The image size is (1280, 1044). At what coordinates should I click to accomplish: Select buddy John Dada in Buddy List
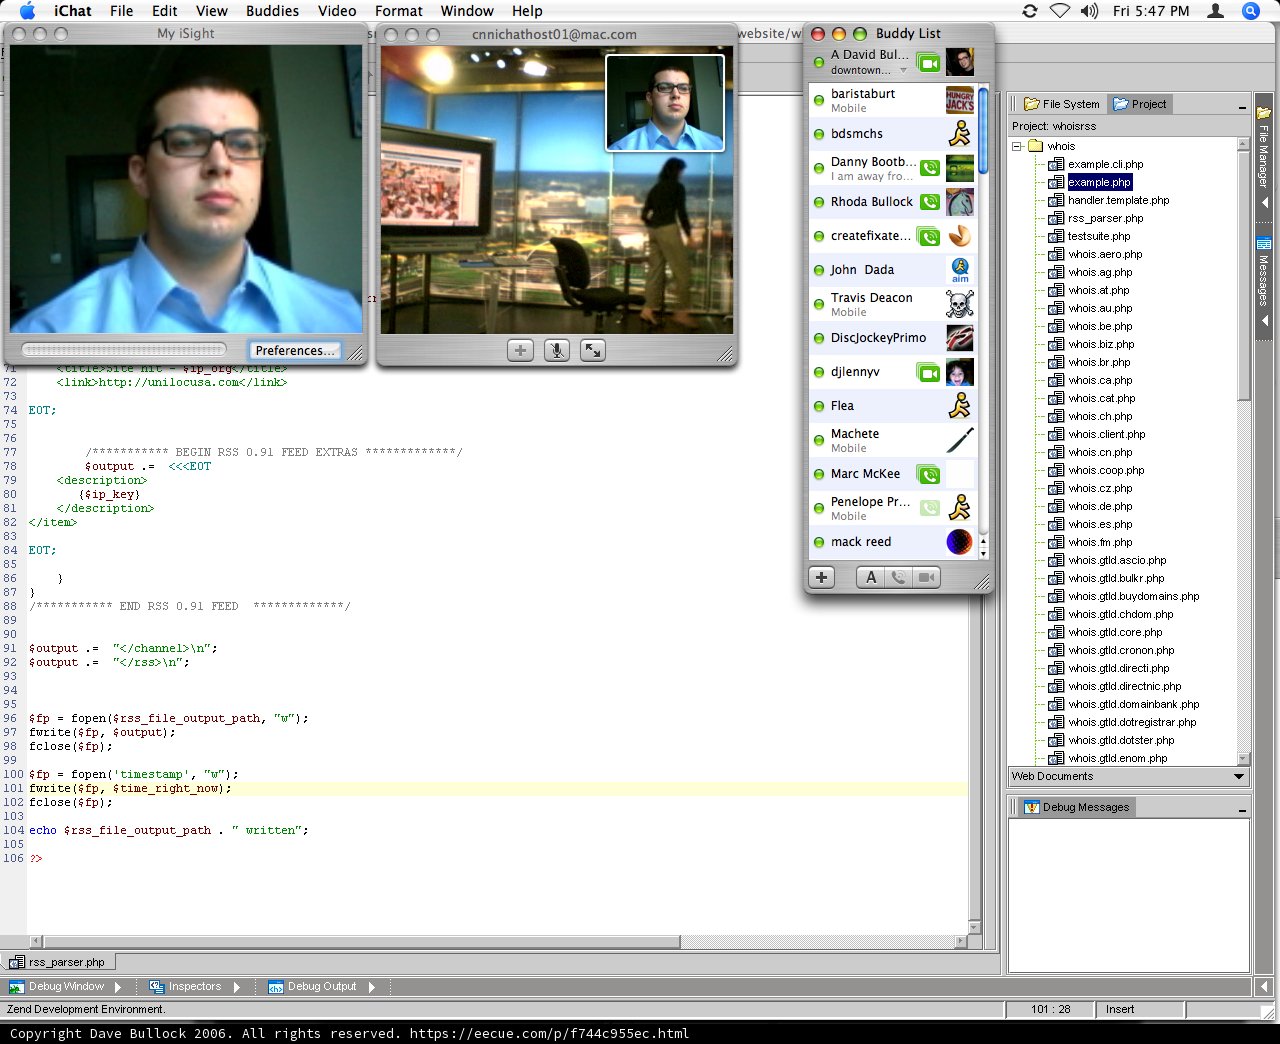(891, 270)
